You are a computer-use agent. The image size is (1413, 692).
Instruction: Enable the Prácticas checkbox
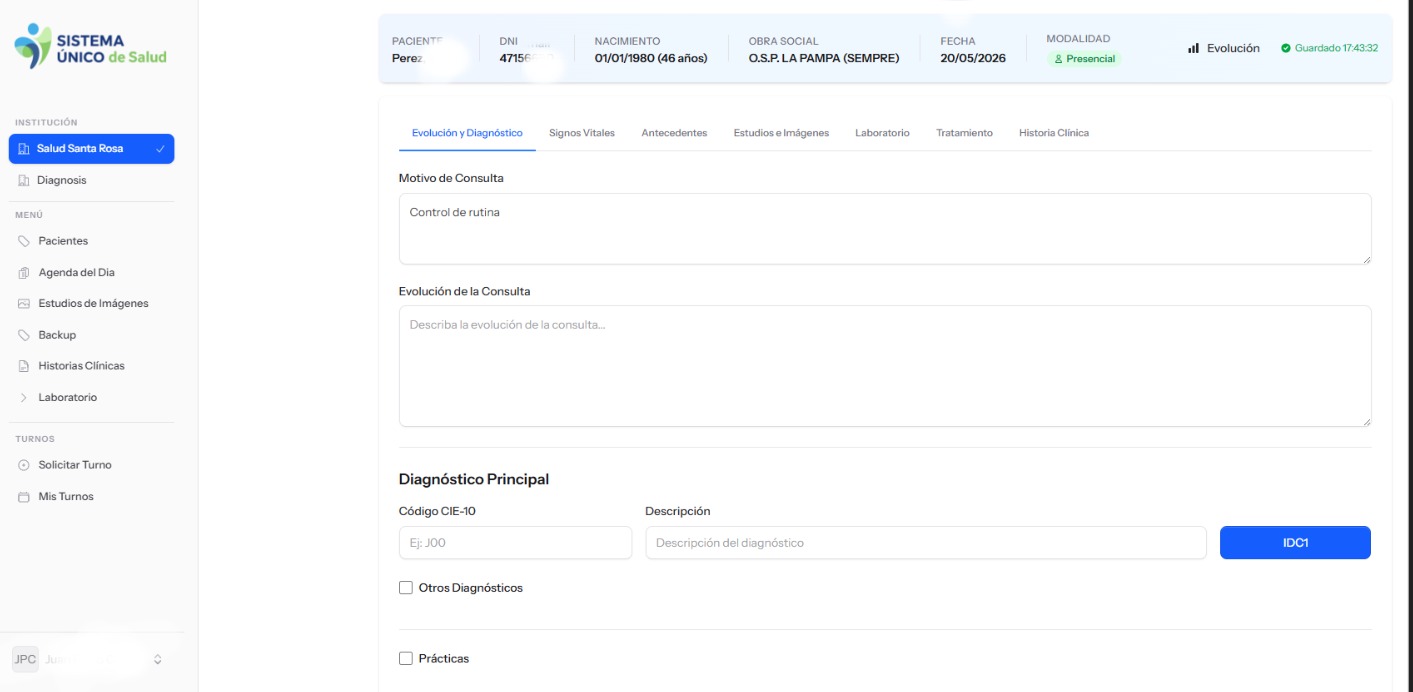[x=406, y=659]
